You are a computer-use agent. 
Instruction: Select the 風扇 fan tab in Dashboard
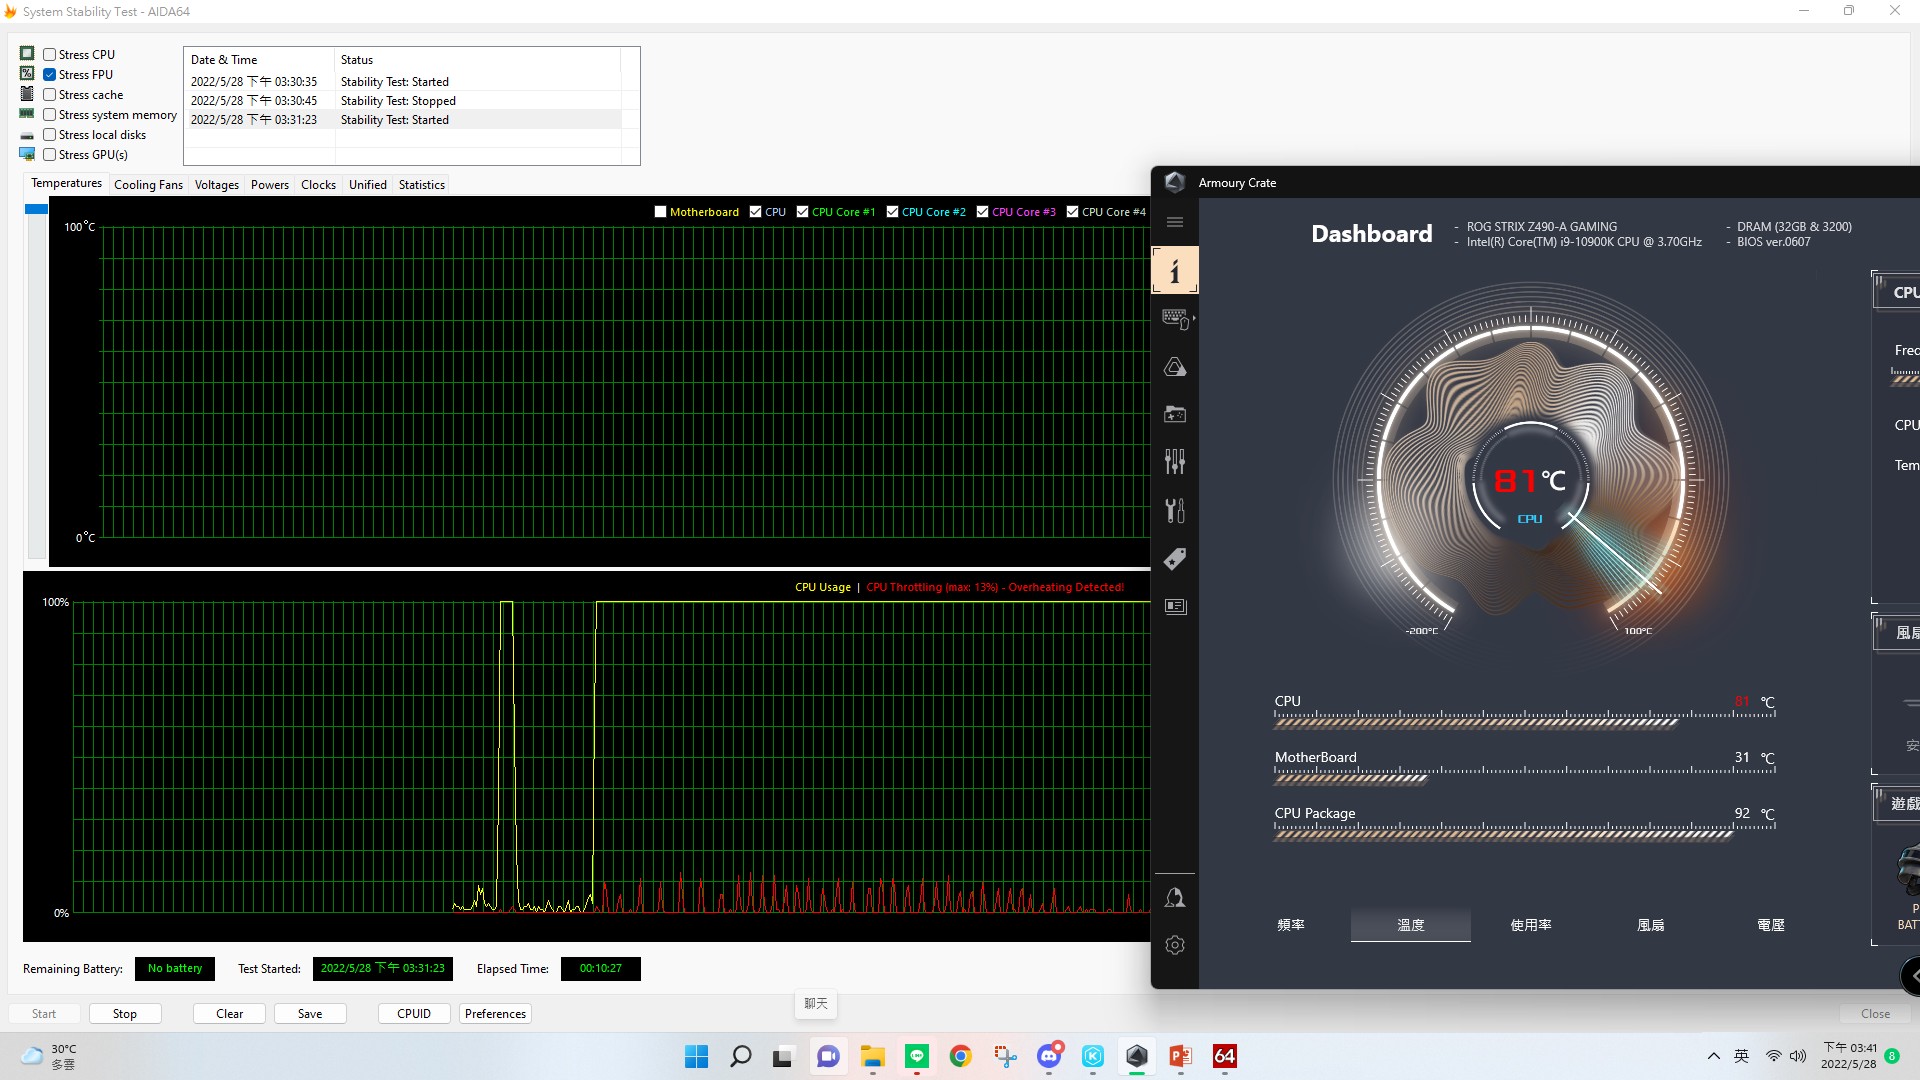point(1651,925)
